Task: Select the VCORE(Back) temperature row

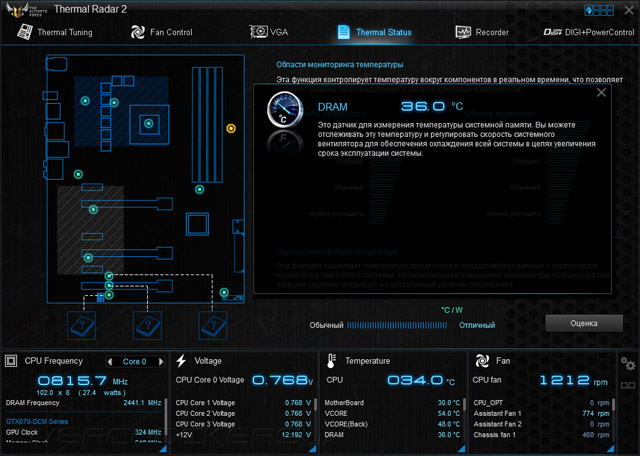Action: coord(392,425)
